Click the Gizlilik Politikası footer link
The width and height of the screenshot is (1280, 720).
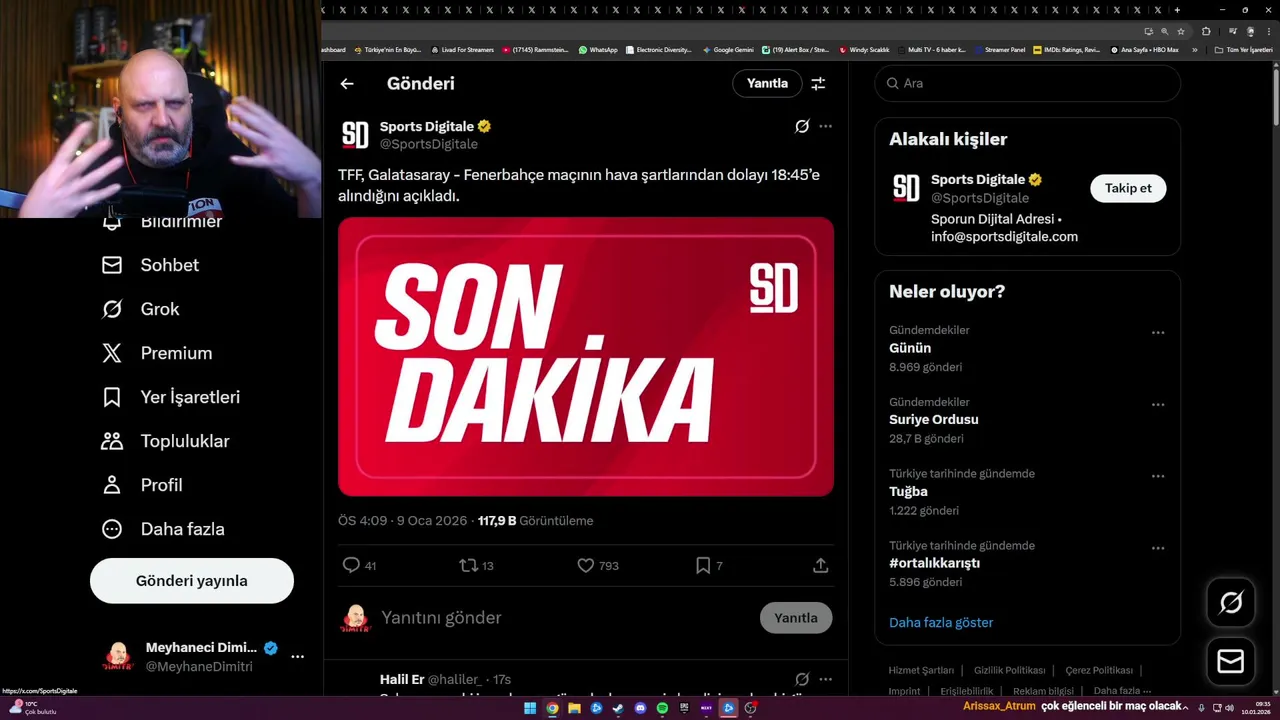pos(1009,670)
